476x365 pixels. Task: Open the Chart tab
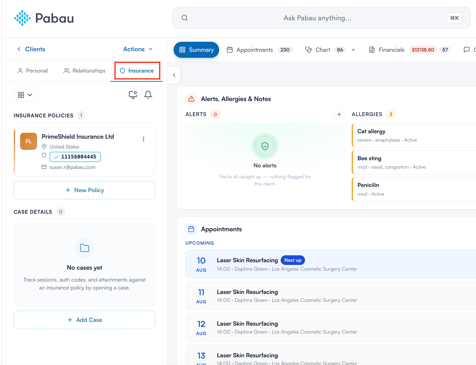pyautogui.click(x=325, y=50)
